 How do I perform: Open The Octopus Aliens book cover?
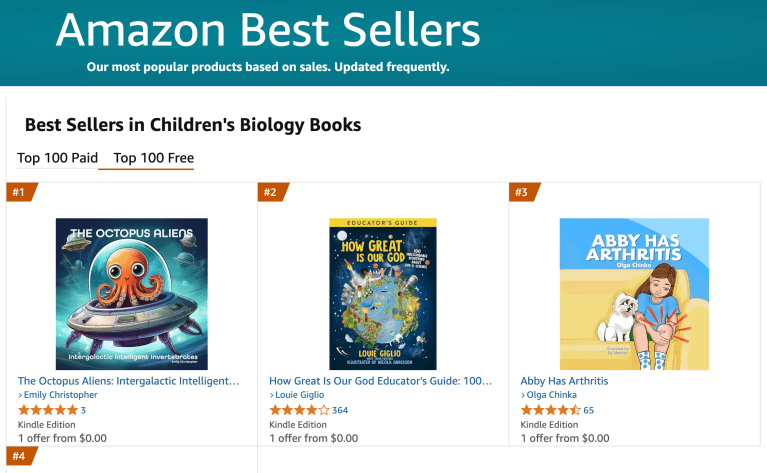(132, 294)
